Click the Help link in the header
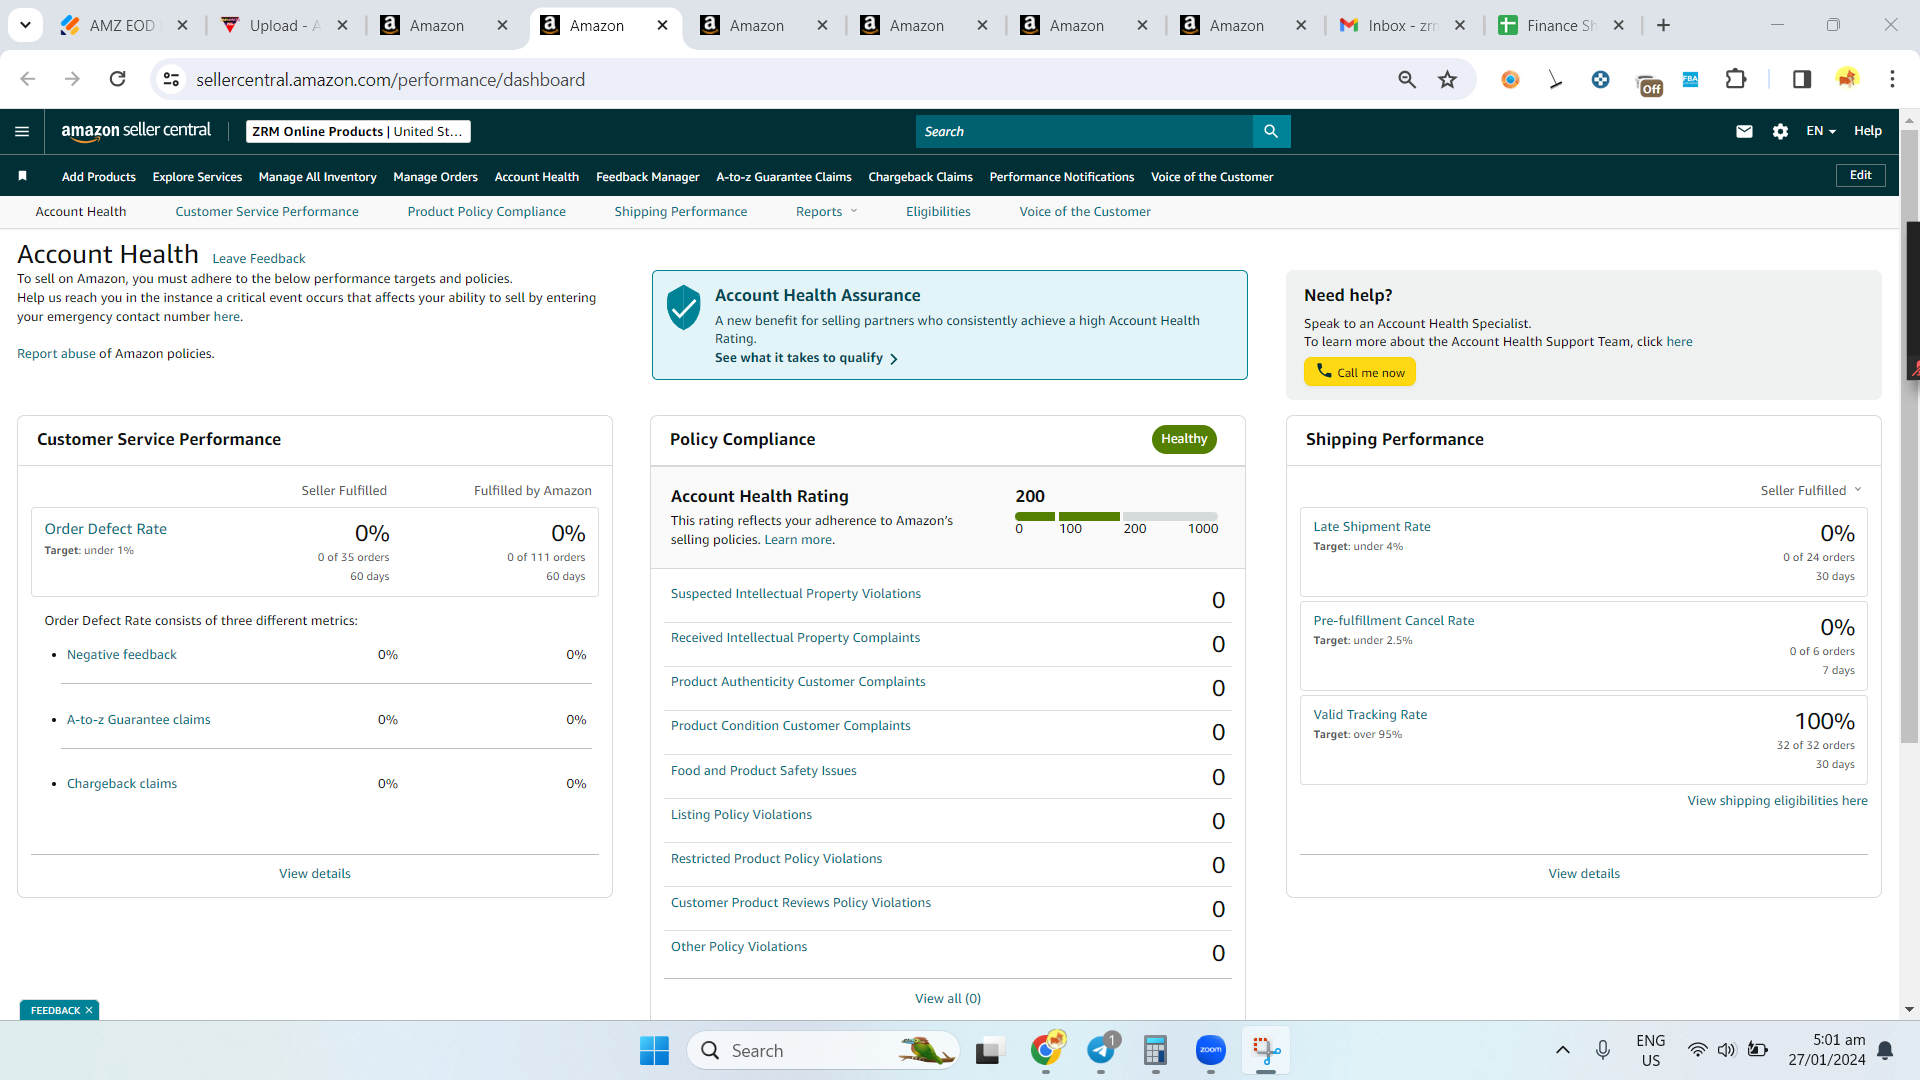This screenshot has height=1080, width=1920. click(1867, 131)
